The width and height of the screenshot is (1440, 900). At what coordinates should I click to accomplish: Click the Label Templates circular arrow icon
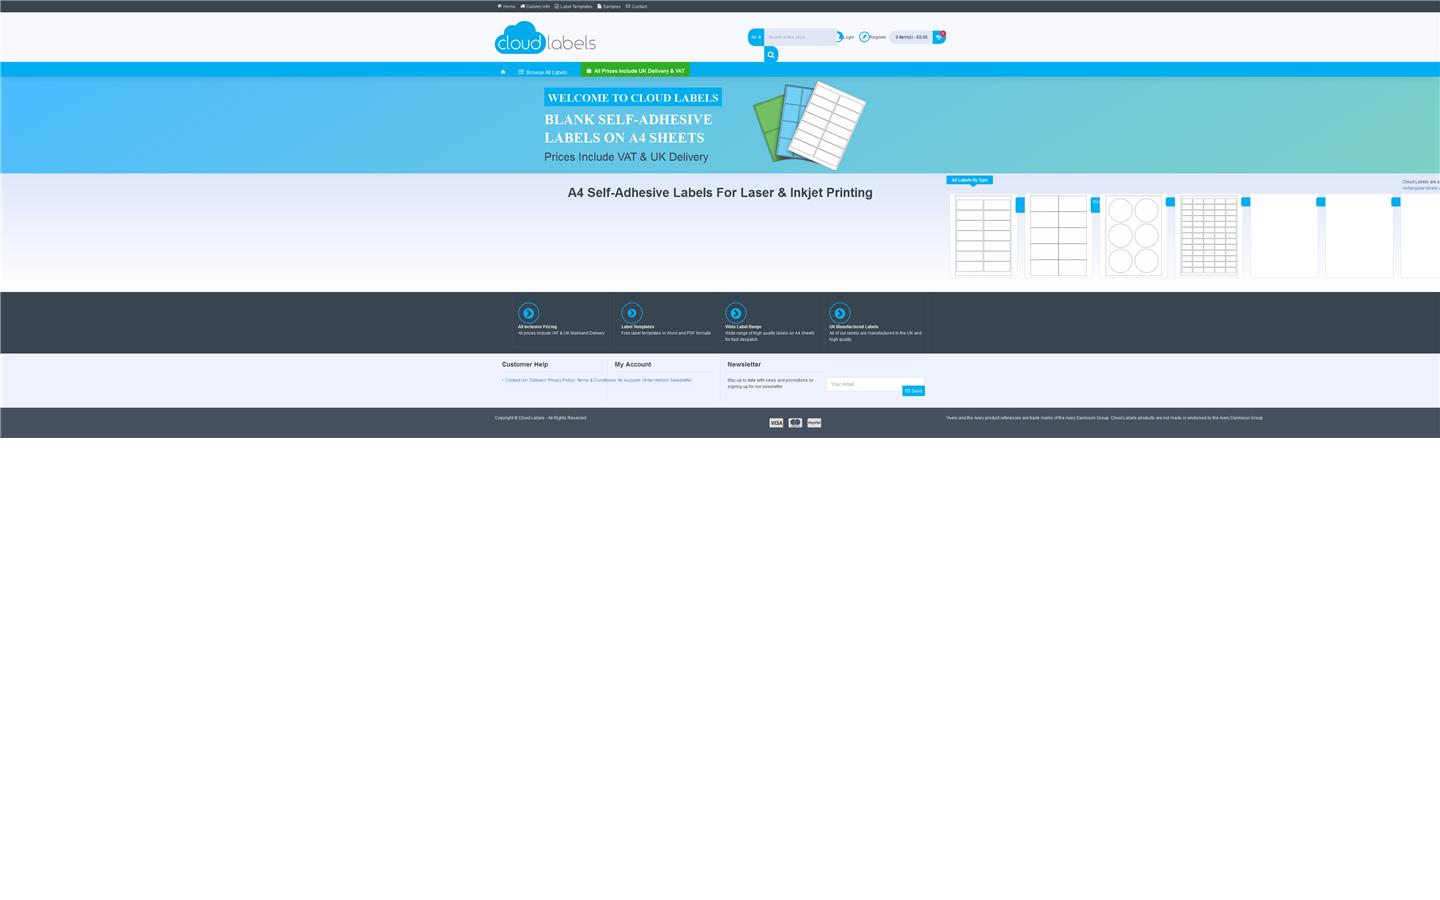(x=632, y=313)
